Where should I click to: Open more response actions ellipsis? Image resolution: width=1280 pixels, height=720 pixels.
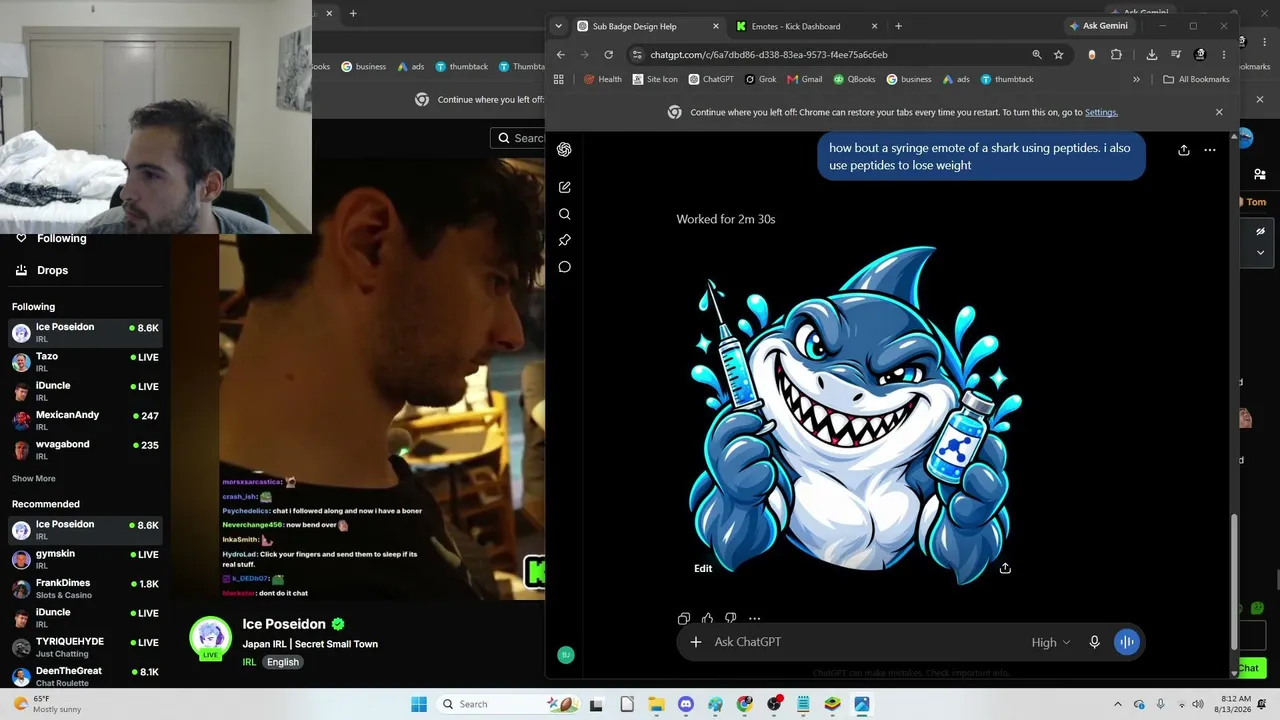click(x=754, y=618)
